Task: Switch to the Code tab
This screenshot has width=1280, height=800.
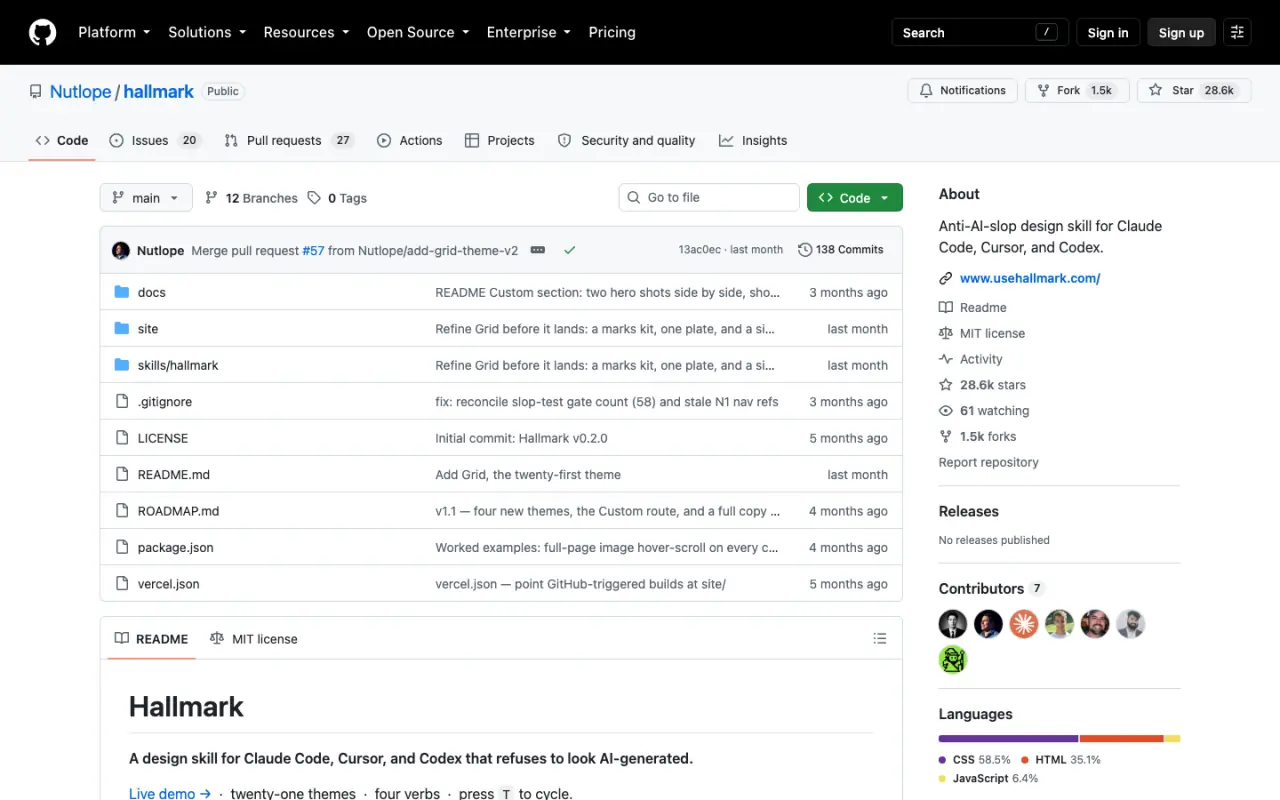Action: (x=62, y=140)
